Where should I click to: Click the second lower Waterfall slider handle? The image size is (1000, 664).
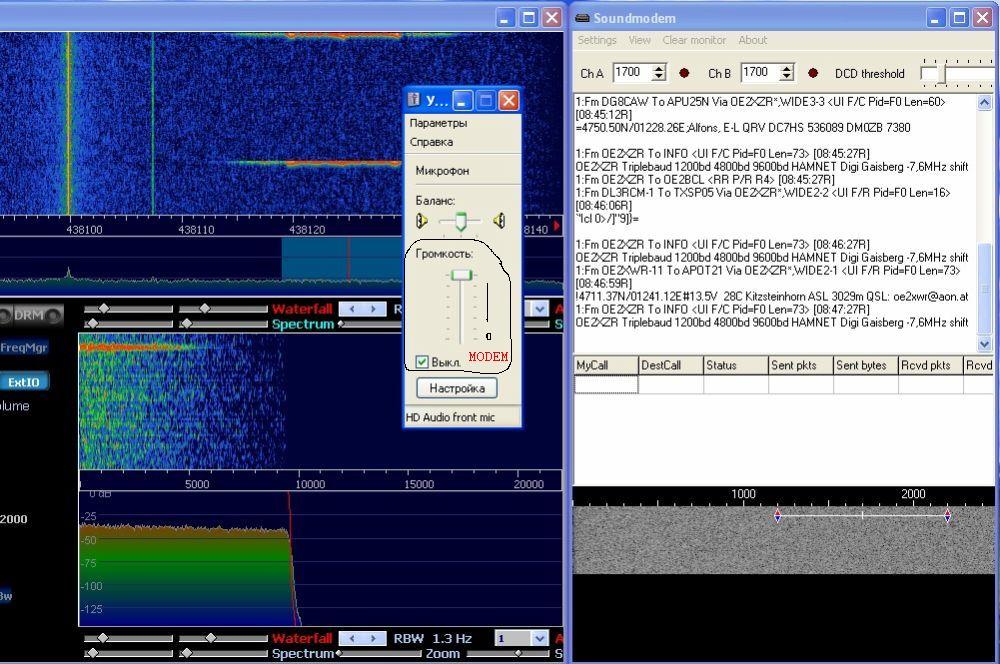(x=210, y=638)
